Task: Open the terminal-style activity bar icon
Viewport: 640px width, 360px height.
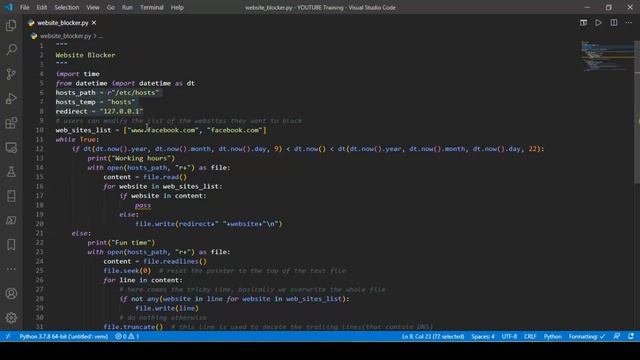Action: [11, 220]
